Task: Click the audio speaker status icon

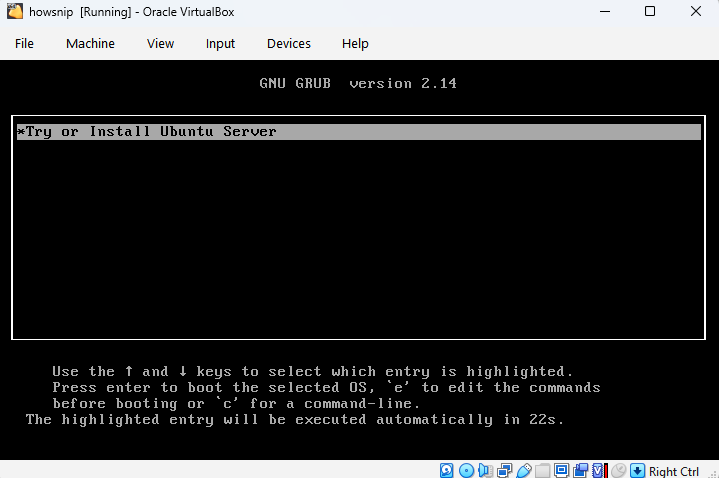Action: pyautogui.click(x=485, y=471)
